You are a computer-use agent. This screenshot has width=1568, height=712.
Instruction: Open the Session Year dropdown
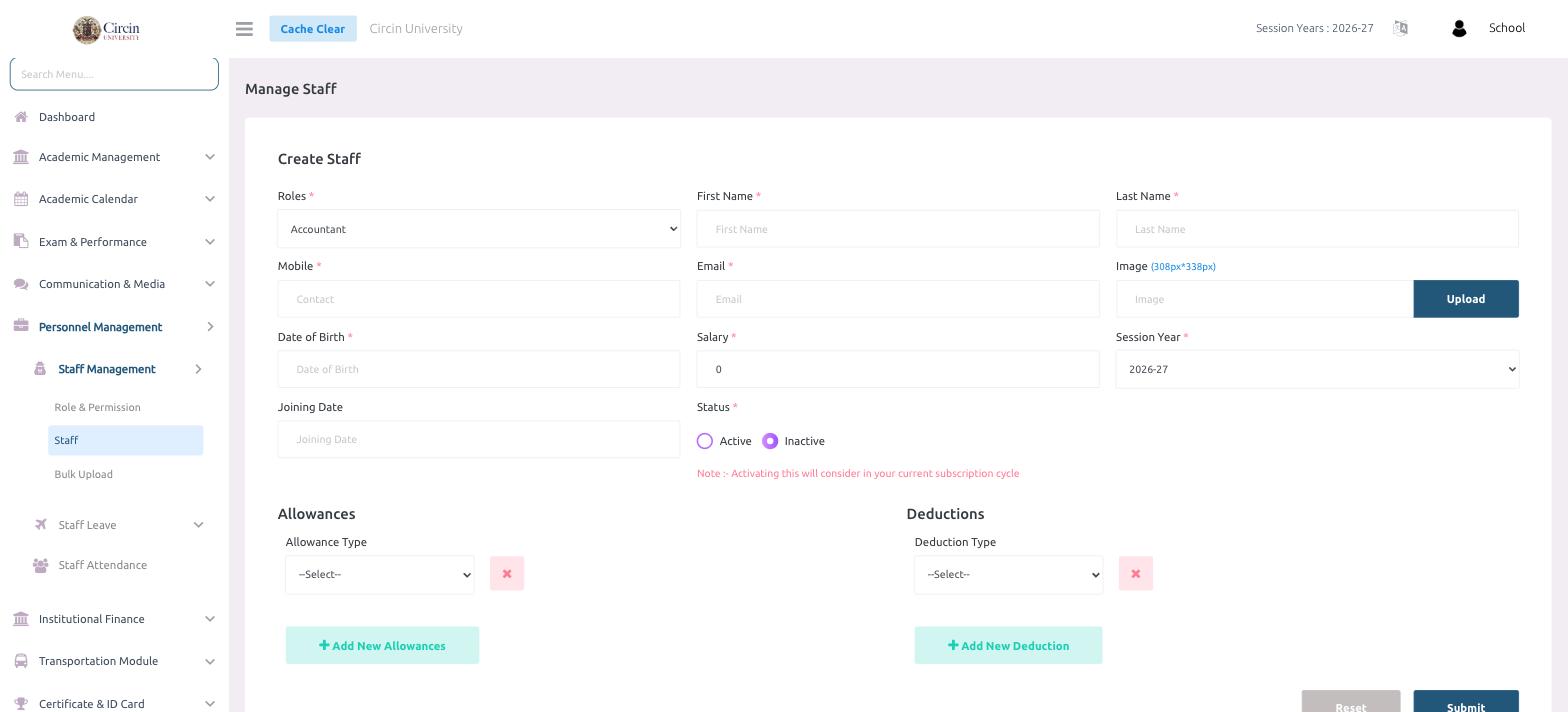(1317, 369)
